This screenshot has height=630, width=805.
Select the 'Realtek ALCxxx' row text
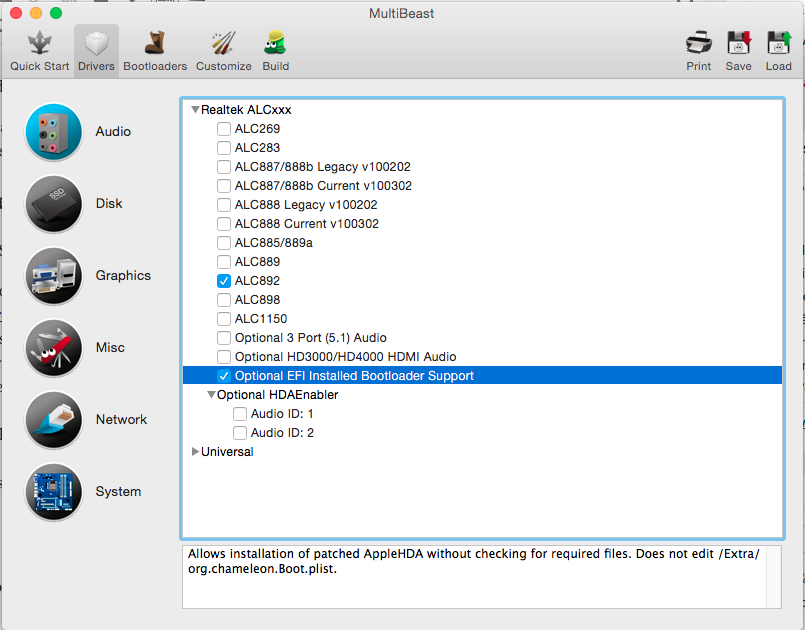246,110
